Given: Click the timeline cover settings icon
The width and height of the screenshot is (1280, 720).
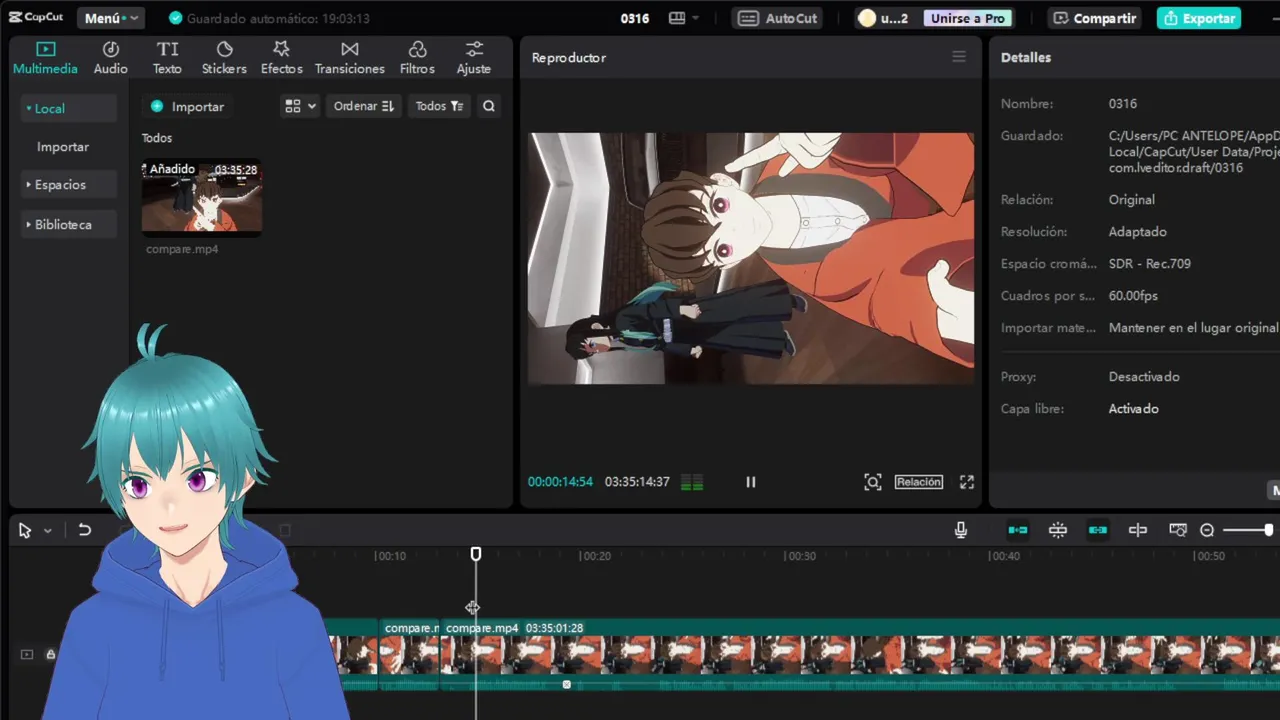Looking at the screenshot, I should point(1178,530).
